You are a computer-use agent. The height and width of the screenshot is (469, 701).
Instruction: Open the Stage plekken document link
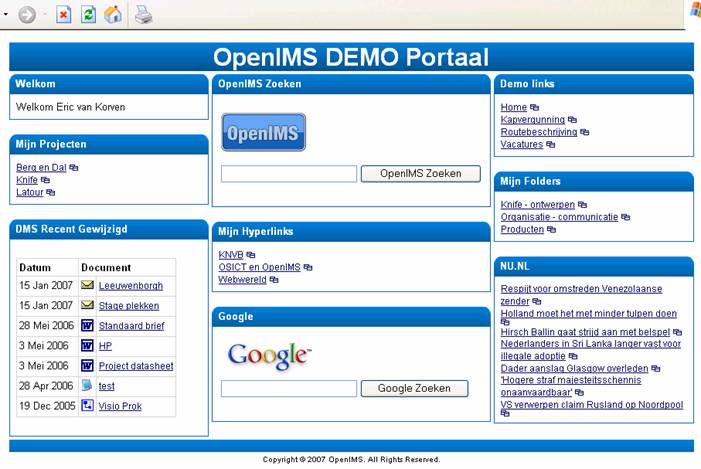tap(129, 306)
